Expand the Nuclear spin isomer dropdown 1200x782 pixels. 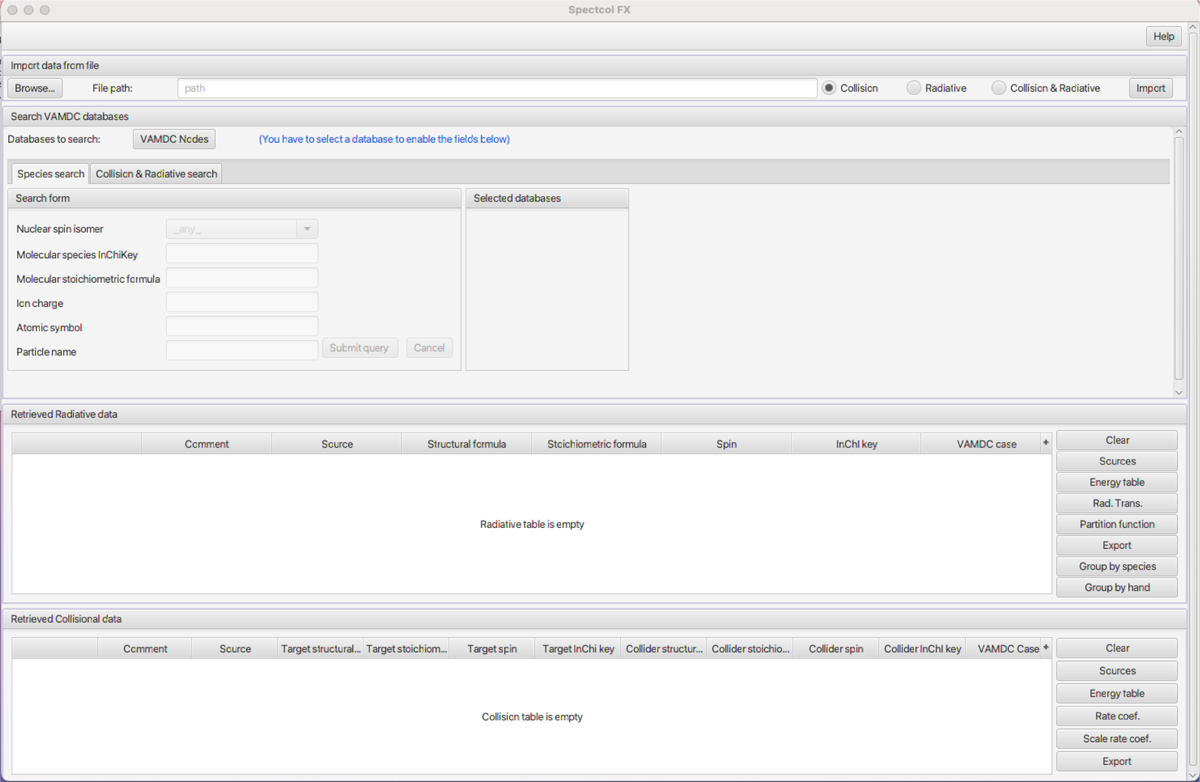307,229
